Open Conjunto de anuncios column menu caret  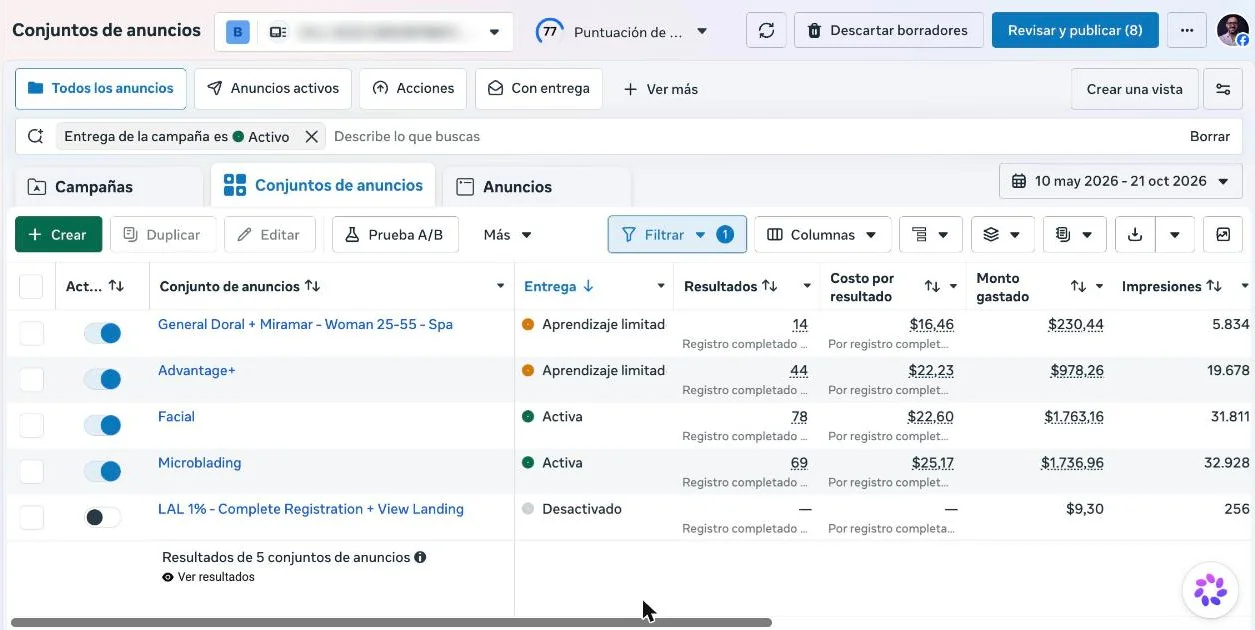pyautogui.click(x=501, y=286)
